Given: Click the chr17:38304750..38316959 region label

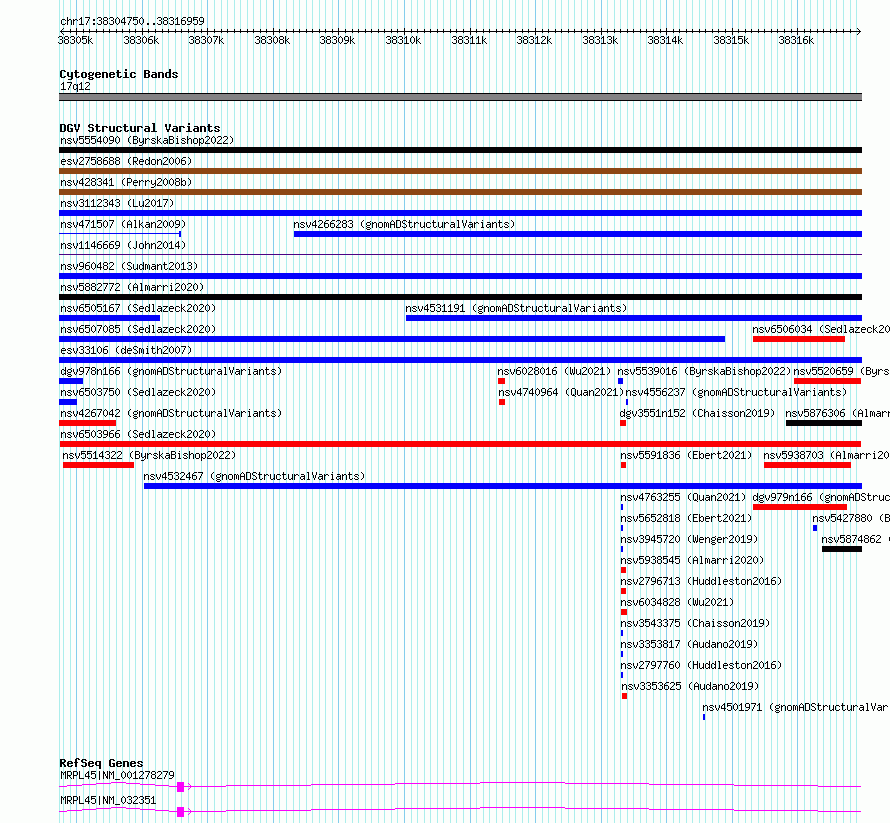Looking at the screenshot, I should 132,21.
